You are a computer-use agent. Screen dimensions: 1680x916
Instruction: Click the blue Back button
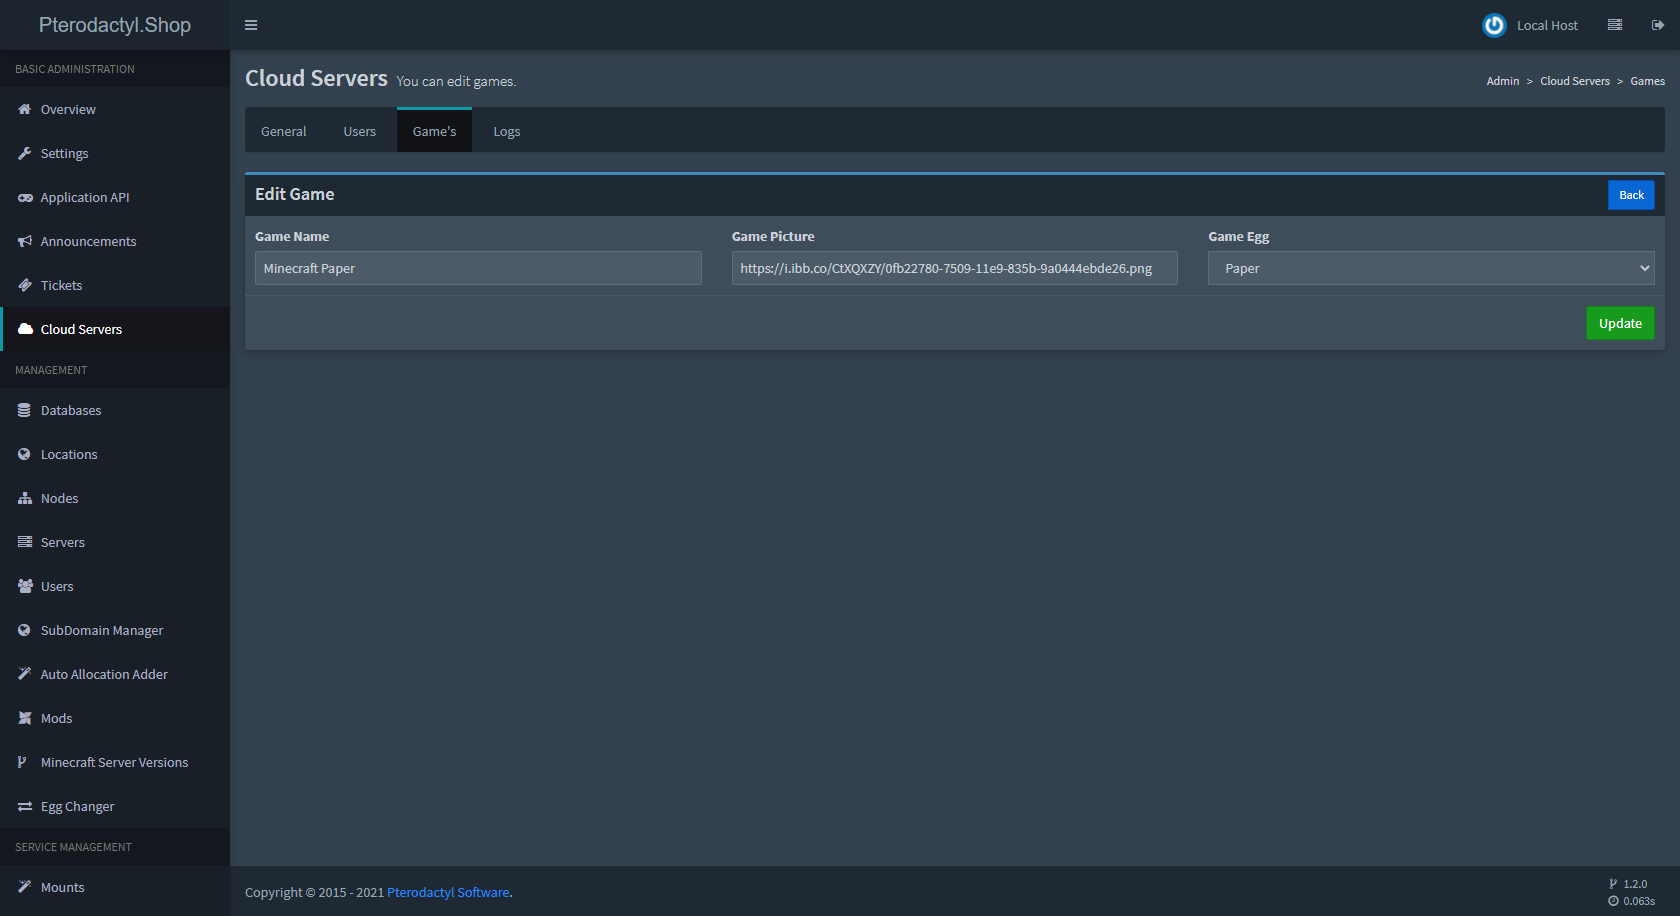(x=1631, y=195)
